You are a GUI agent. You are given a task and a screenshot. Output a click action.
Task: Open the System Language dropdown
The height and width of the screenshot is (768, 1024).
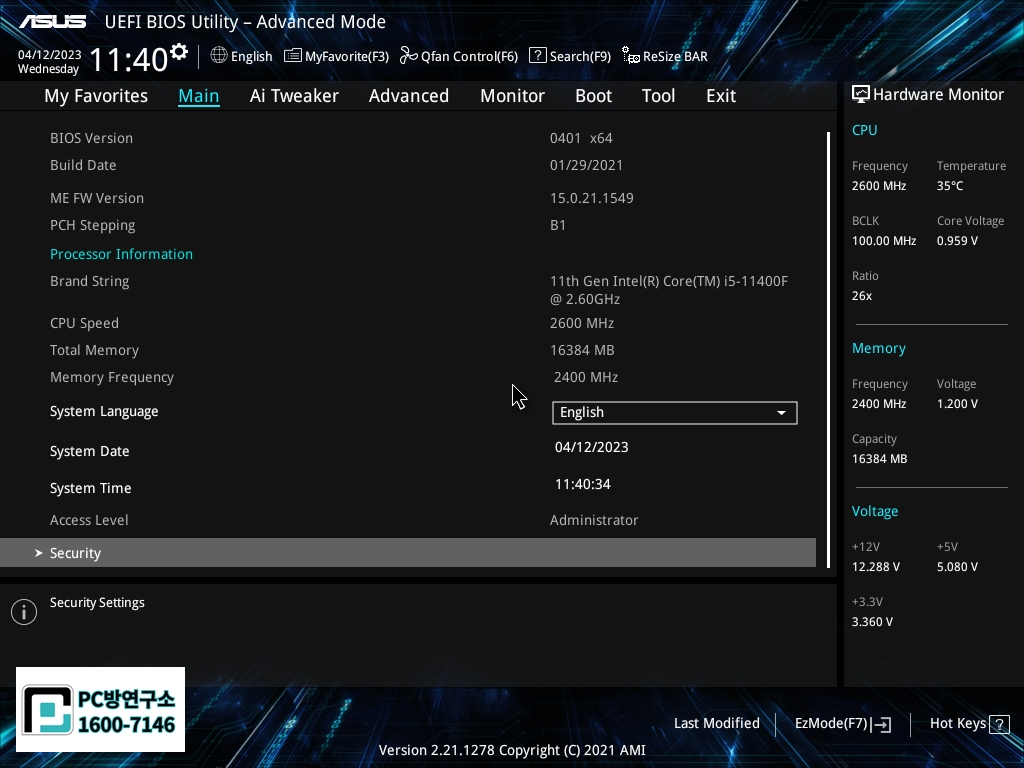pos(675,413)
